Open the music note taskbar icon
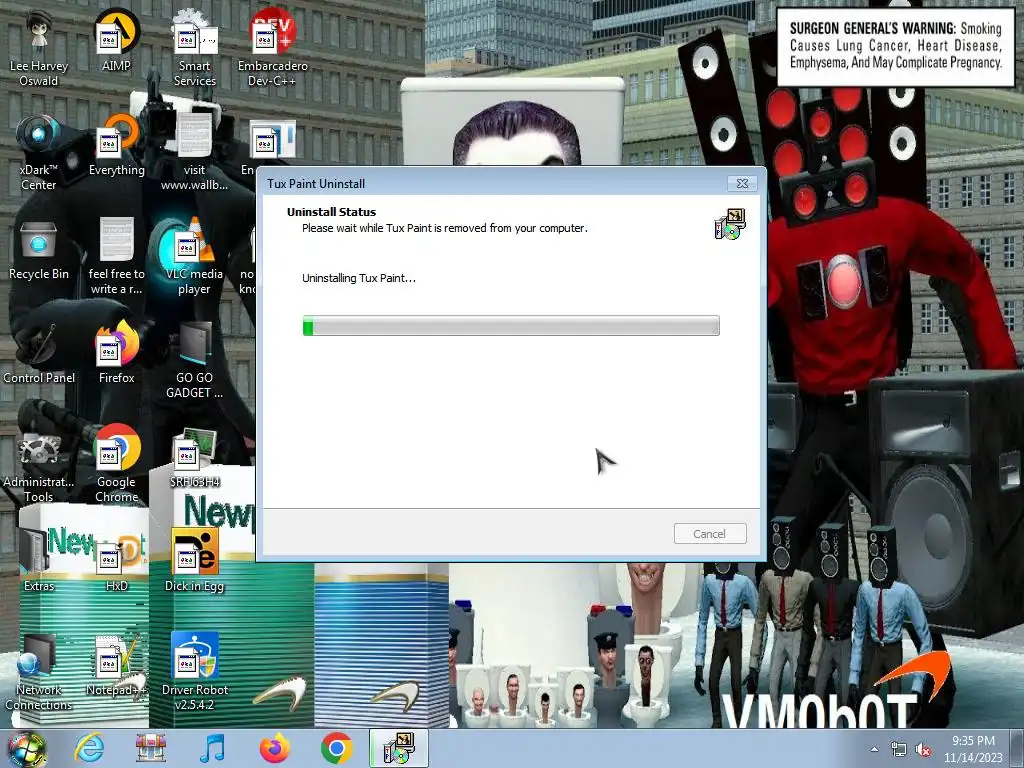Viewport: 1024px width, 768px height. [212, 748]
